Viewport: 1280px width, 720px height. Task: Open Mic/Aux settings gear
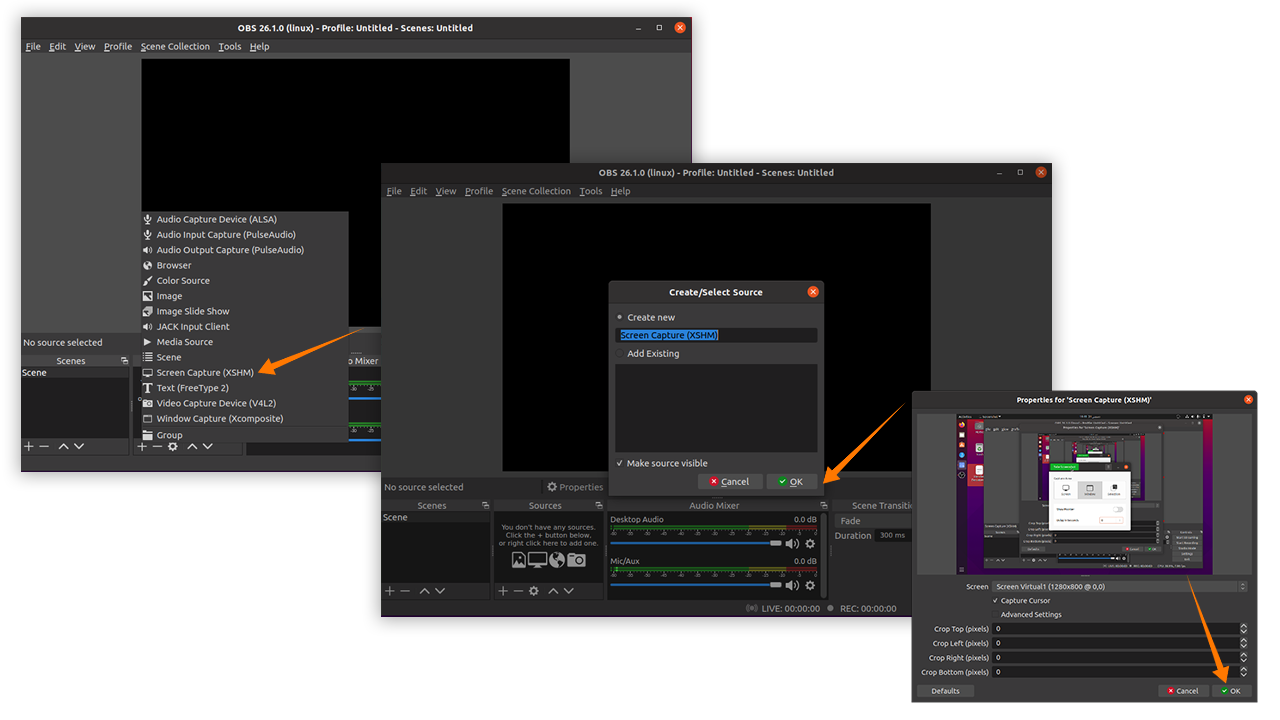coord(810,586)
